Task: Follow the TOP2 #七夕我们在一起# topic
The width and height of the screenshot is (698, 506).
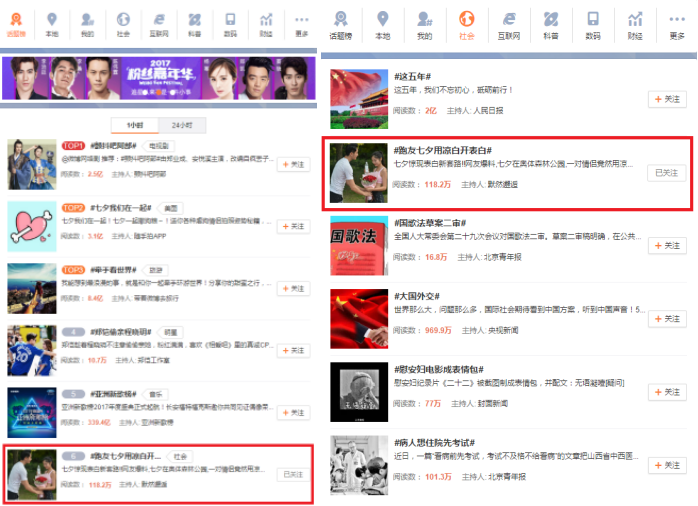Action: tap(294, 227)
